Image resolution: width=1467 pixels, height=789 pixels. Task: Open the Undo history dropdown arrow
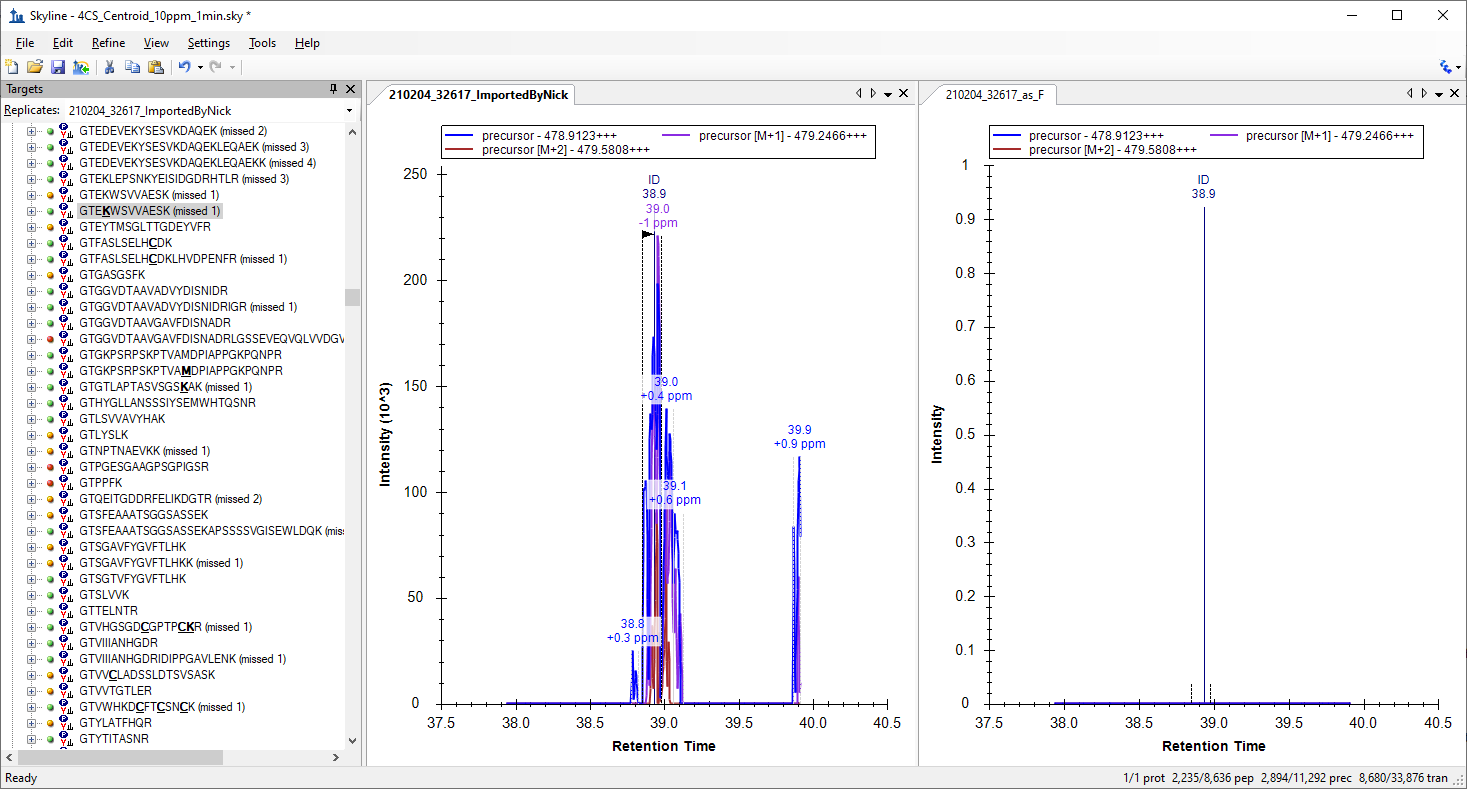pos(200,67)
